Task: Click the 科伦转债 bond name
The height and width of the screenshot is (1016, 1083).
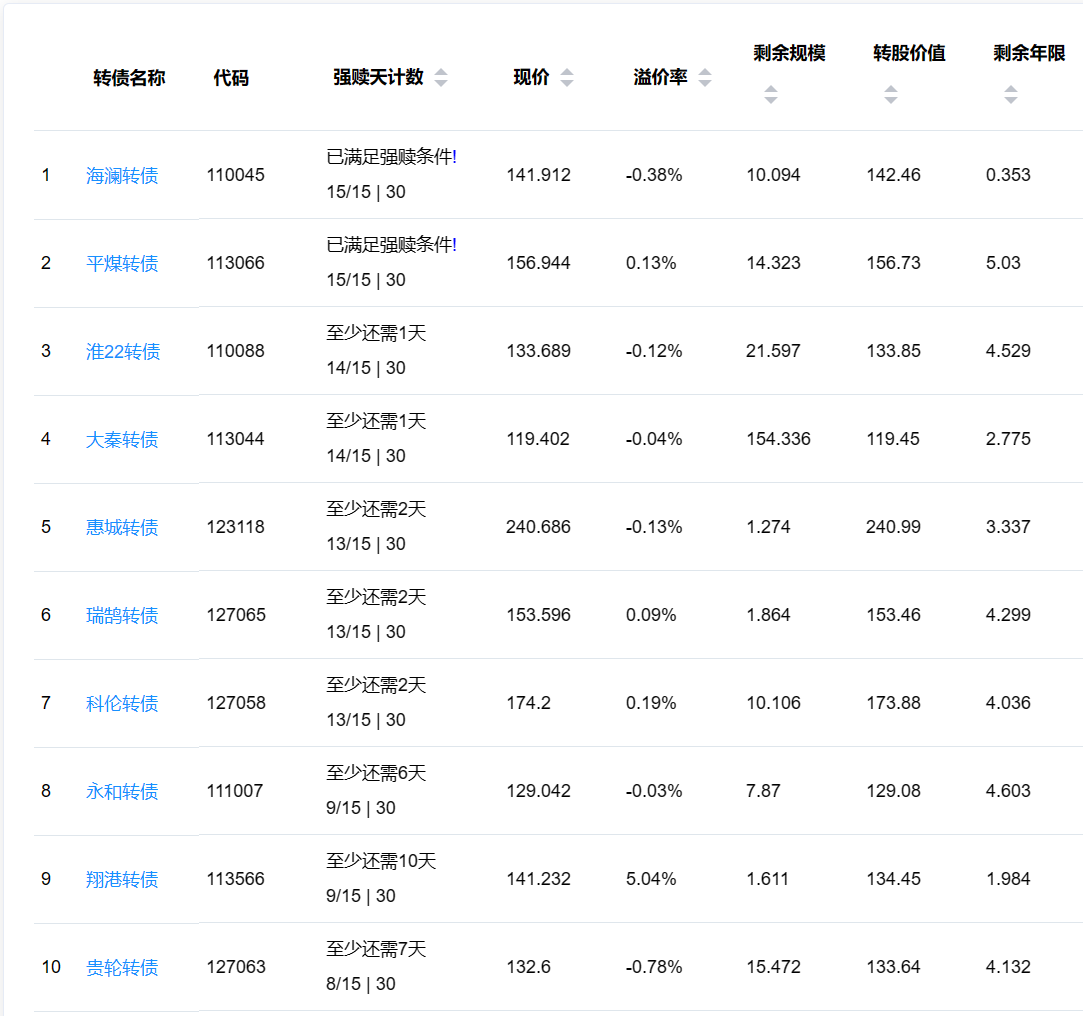Action: coord(122,704)
